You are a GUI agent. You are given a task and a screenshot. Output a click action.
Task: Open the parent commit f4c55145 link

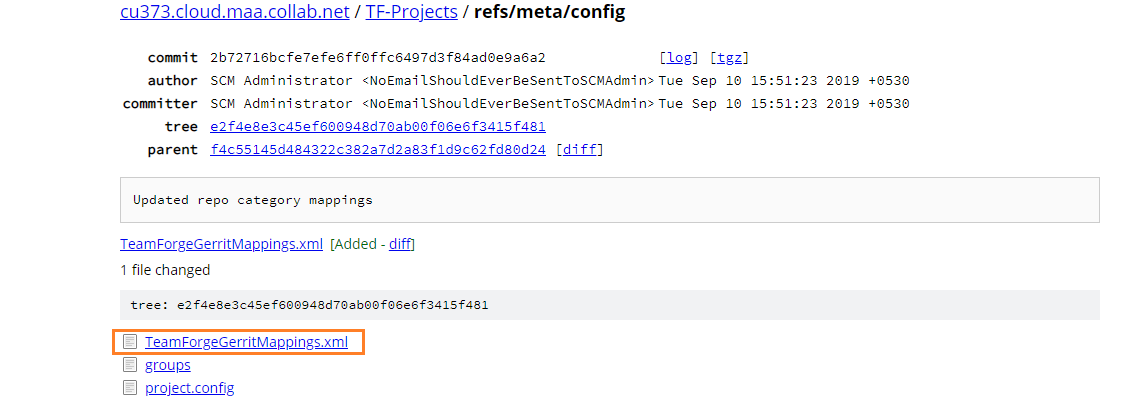click(x=377, y=150)
